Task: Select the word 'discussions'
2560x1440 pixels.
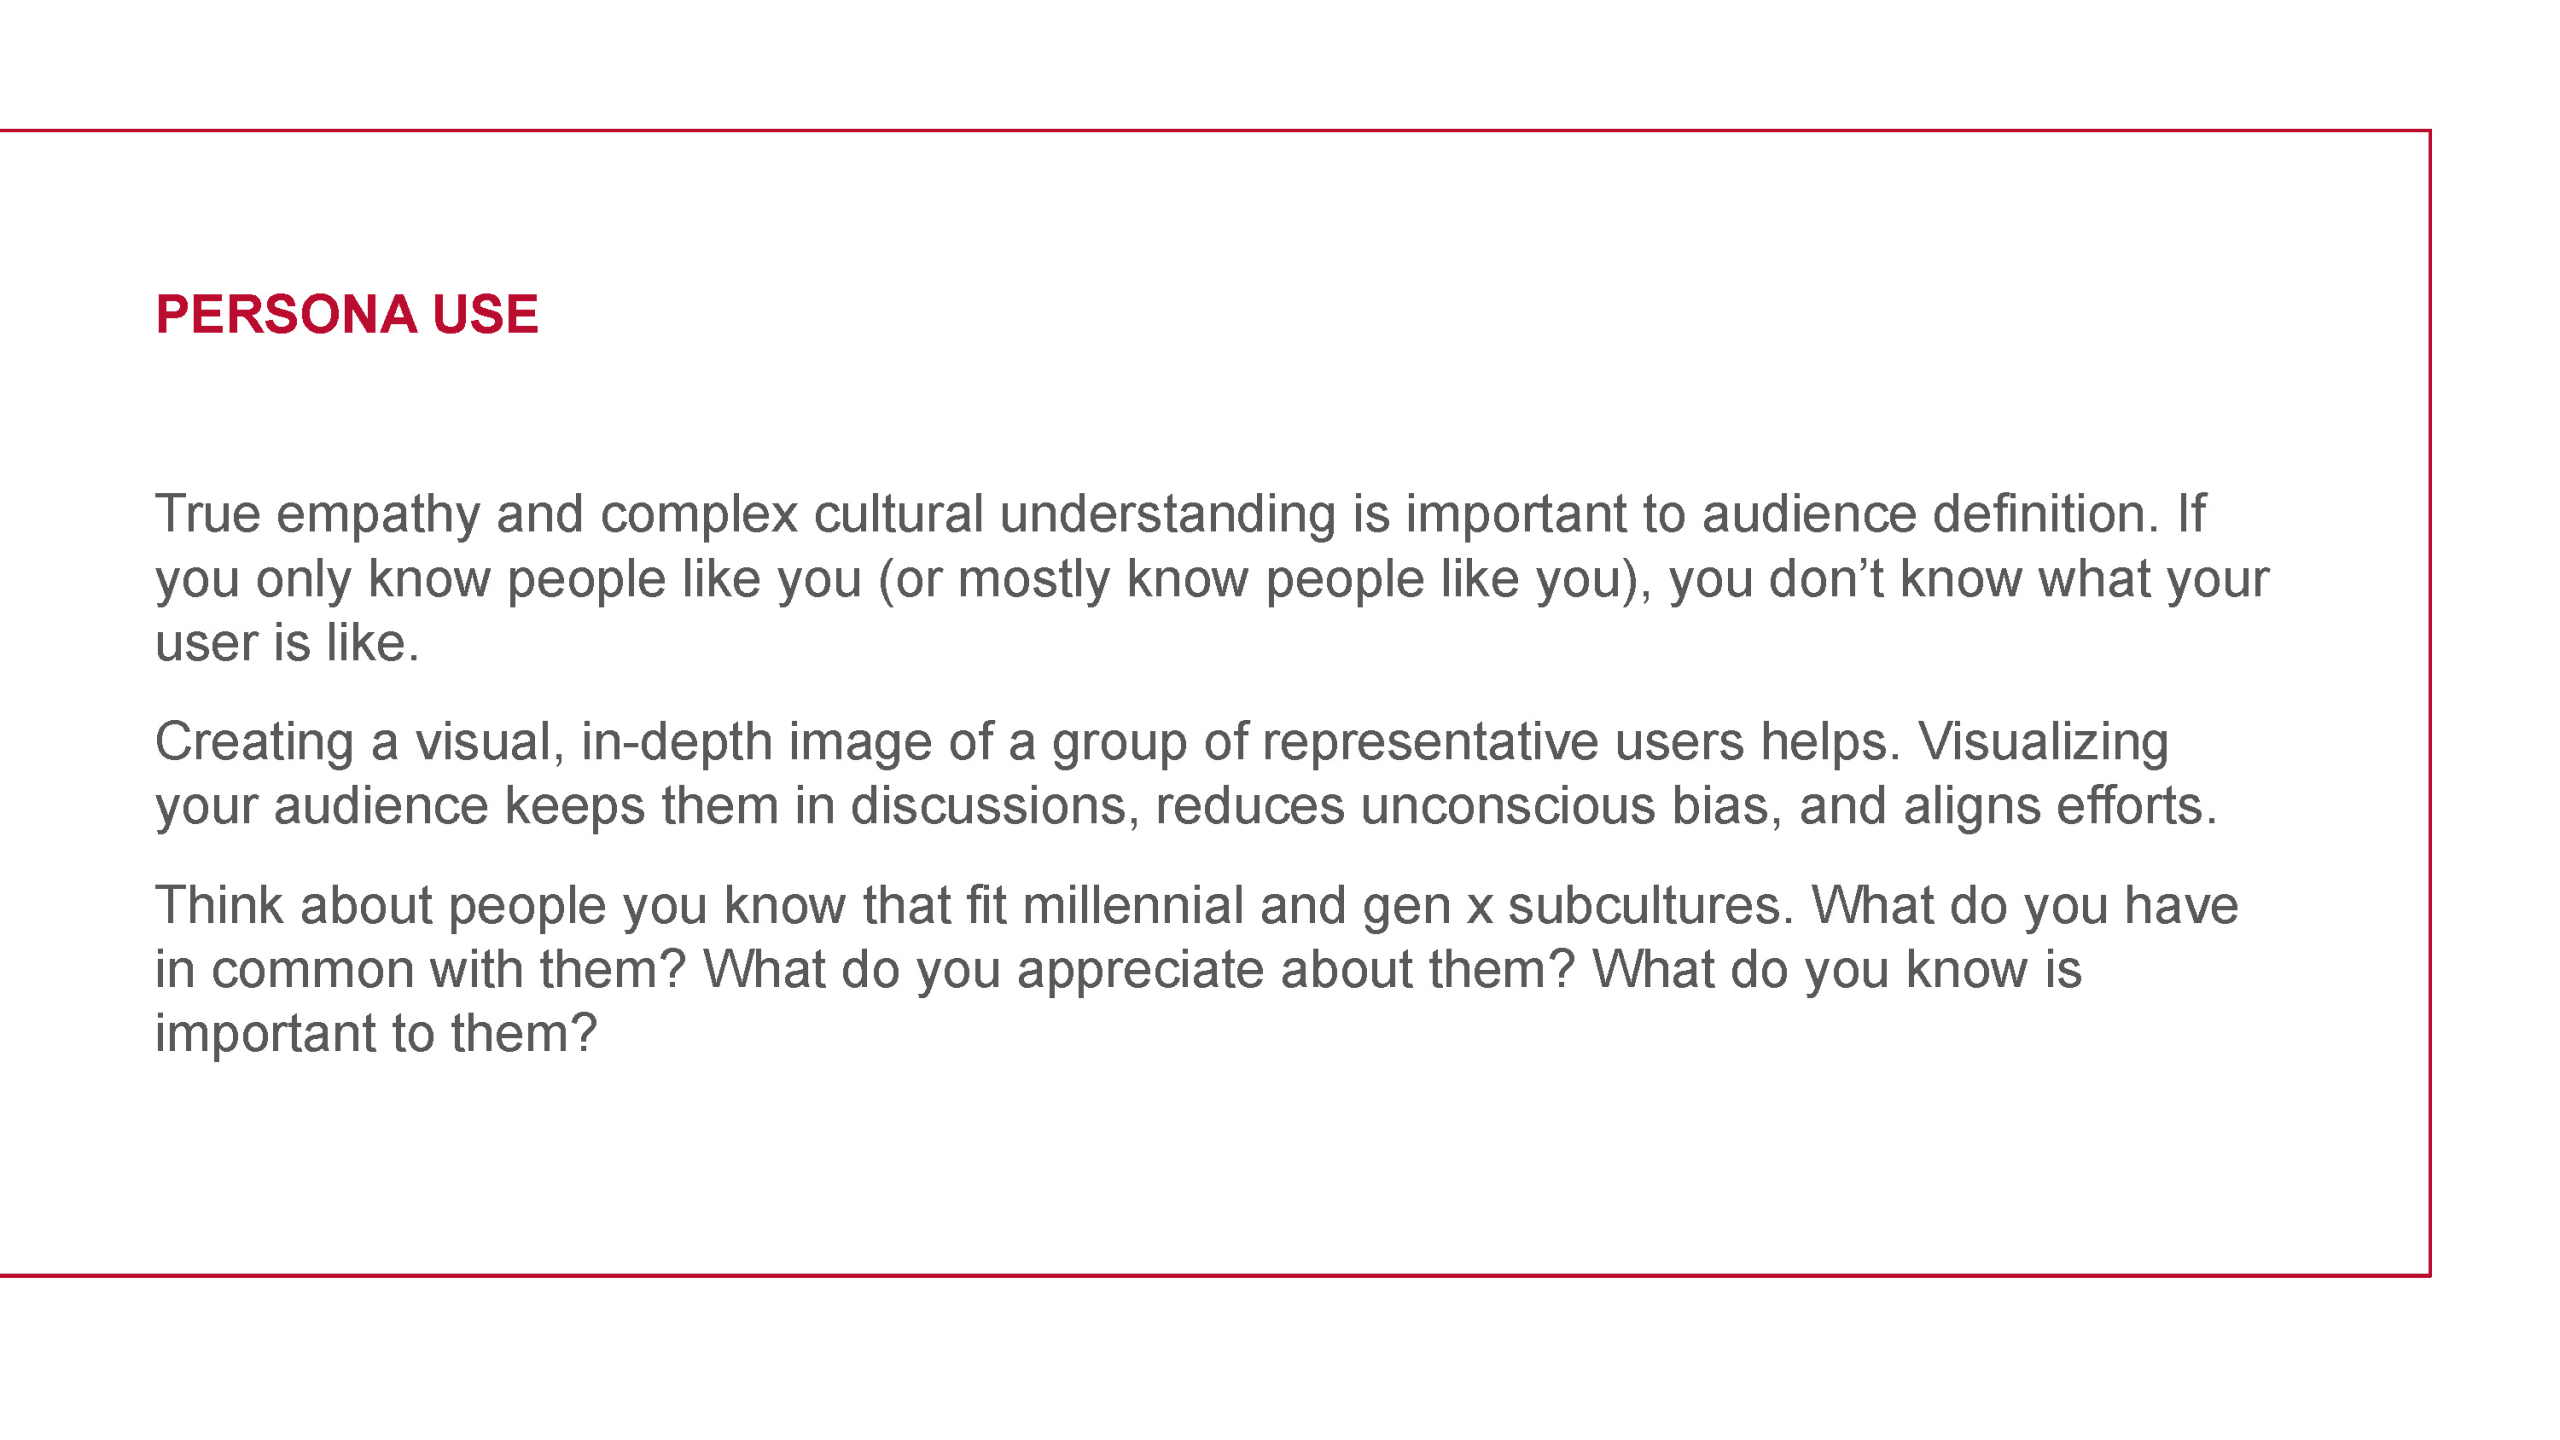Action: coord(988,806)
